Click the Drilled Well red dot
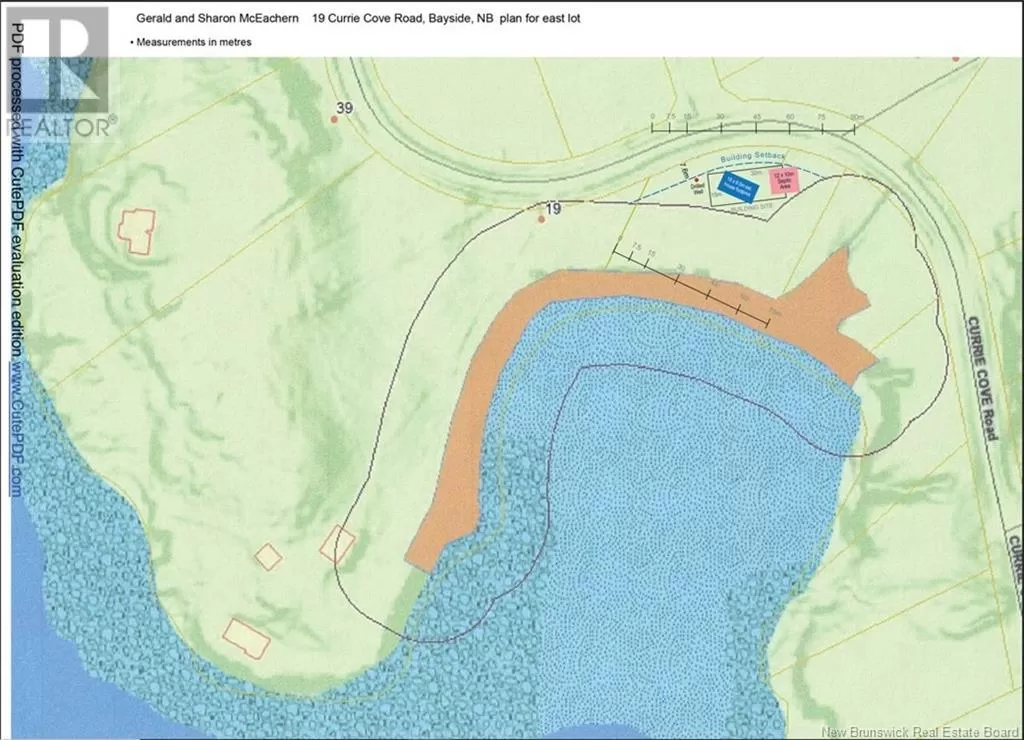 [x=698, y=179]
